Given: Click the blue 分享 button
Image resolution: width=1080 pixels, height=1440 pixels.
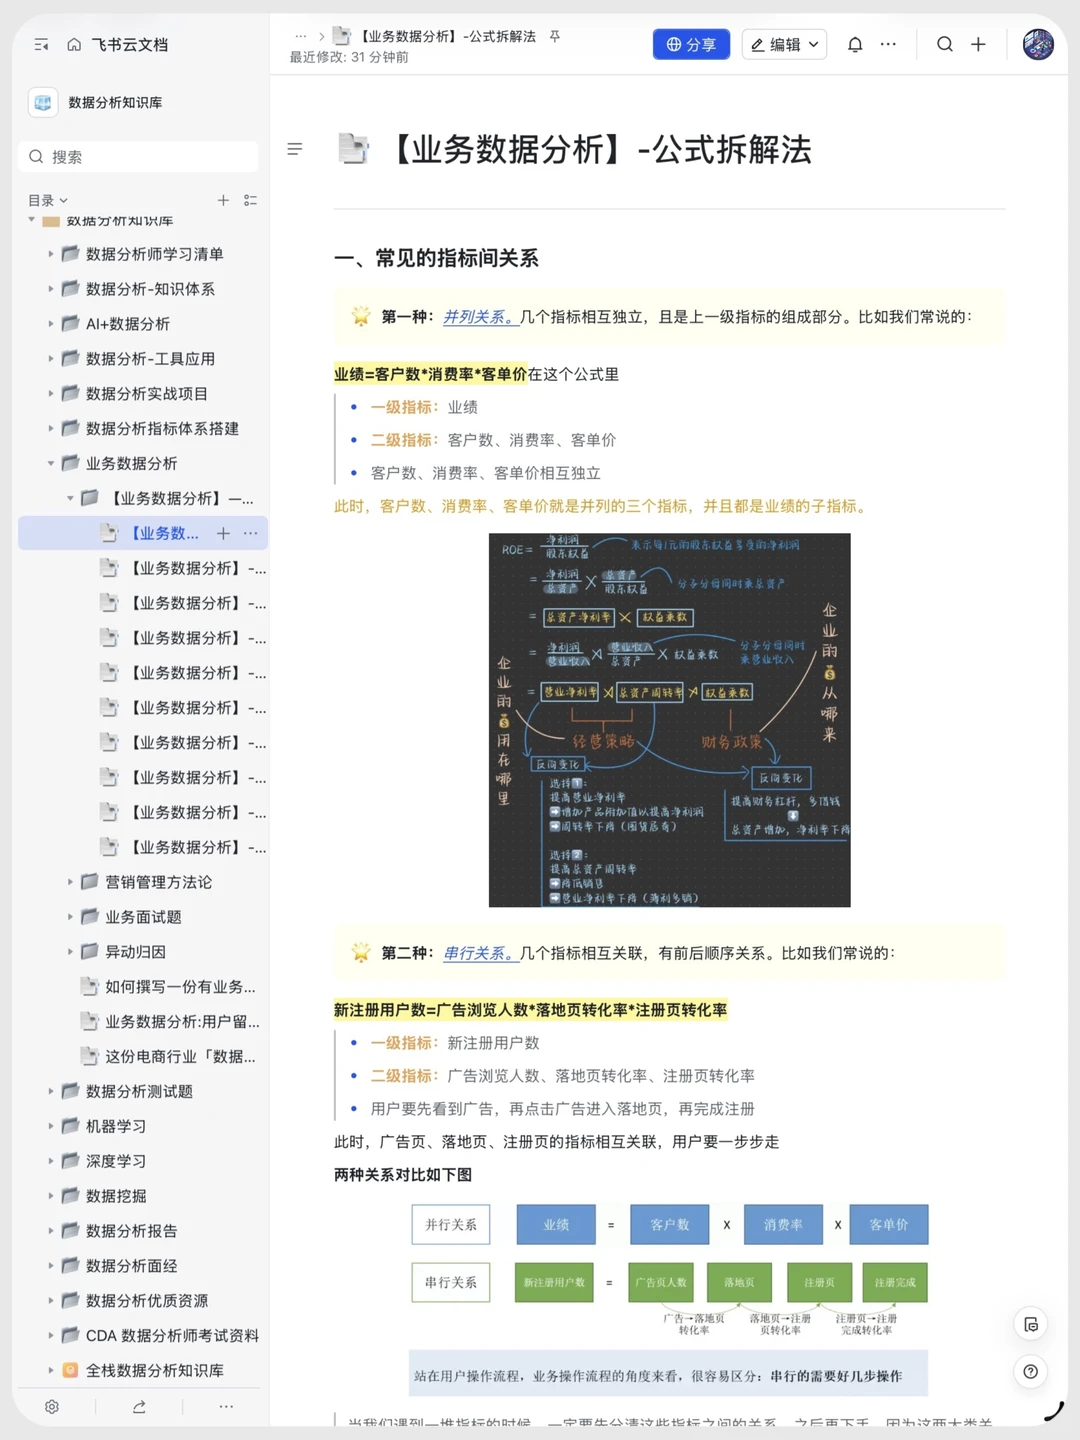Looking at the screenshot, I should click(x=691, y=45).
